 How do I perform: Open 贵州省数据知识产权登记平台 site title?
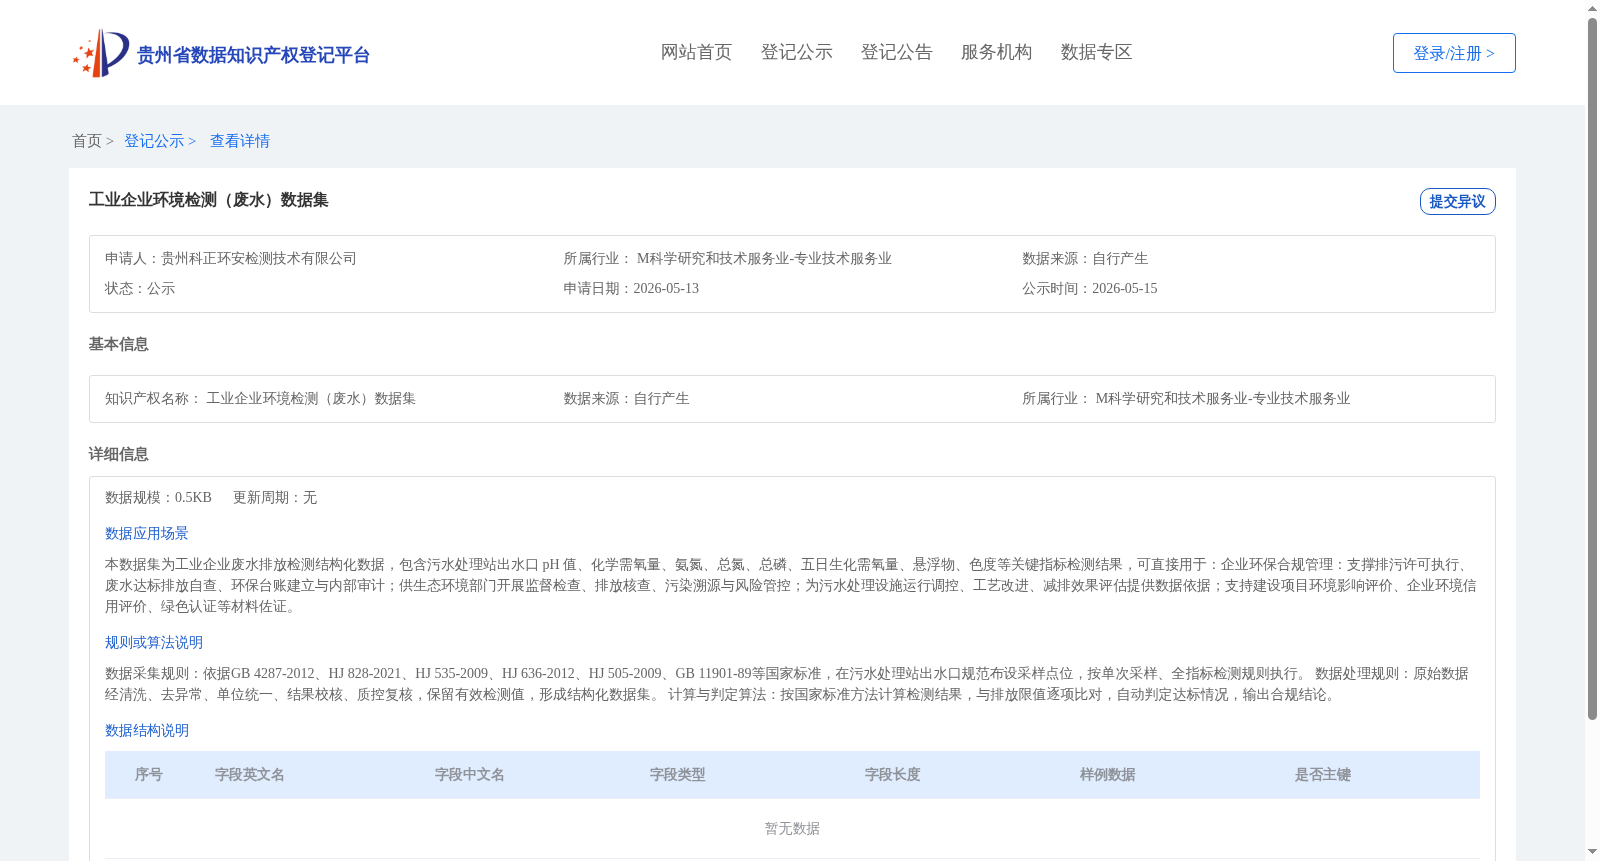coord(253,55)
